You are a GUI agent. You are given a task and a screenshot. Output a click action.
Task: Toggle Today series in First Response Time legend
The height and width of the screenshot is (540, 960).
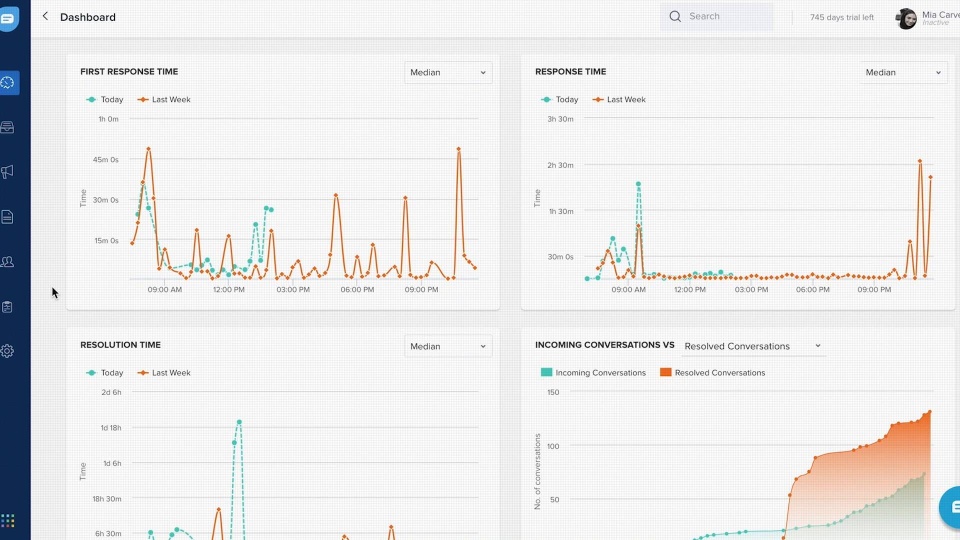(x=105, y=99)
